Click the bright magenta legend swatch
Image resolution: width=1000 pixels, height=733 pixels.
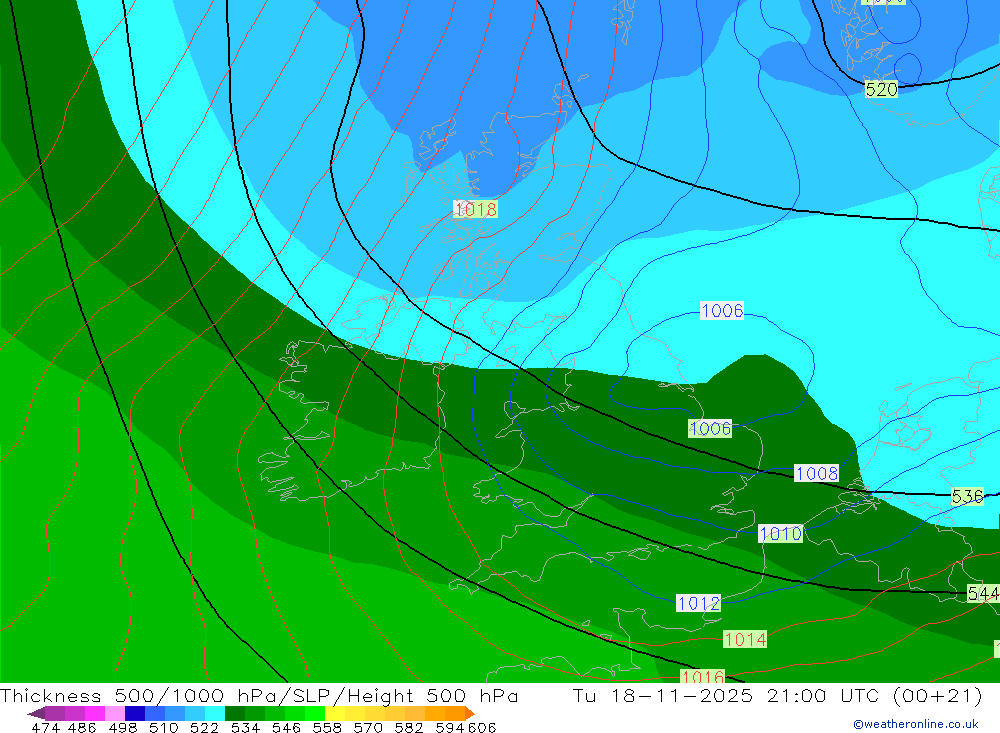click(x=94, y=713)
